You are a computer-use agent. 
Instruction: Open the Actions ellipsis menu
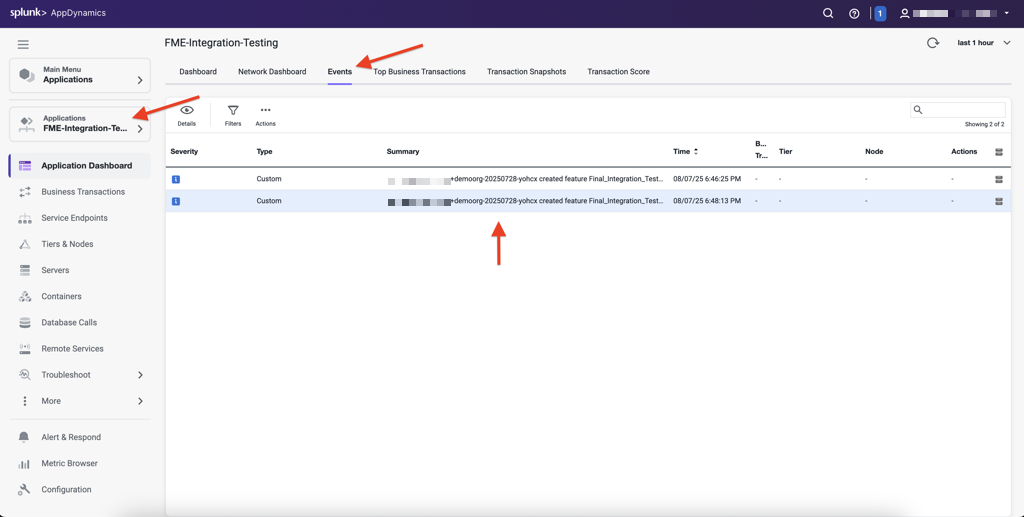pyautogui.click(x=265, y=115)
